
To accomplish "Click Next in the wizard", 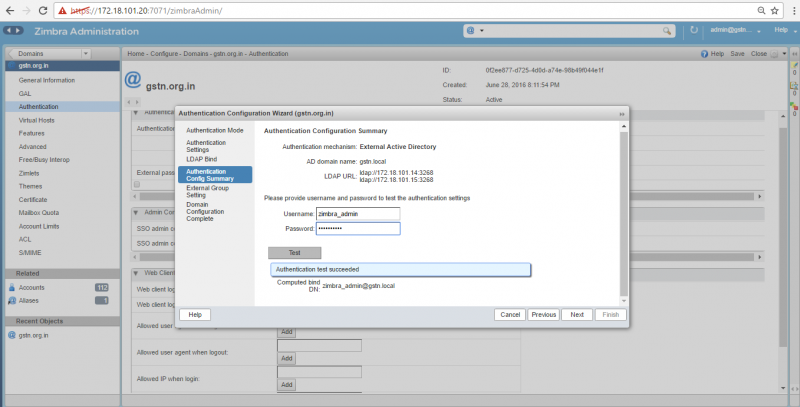I will coord(577,315).
